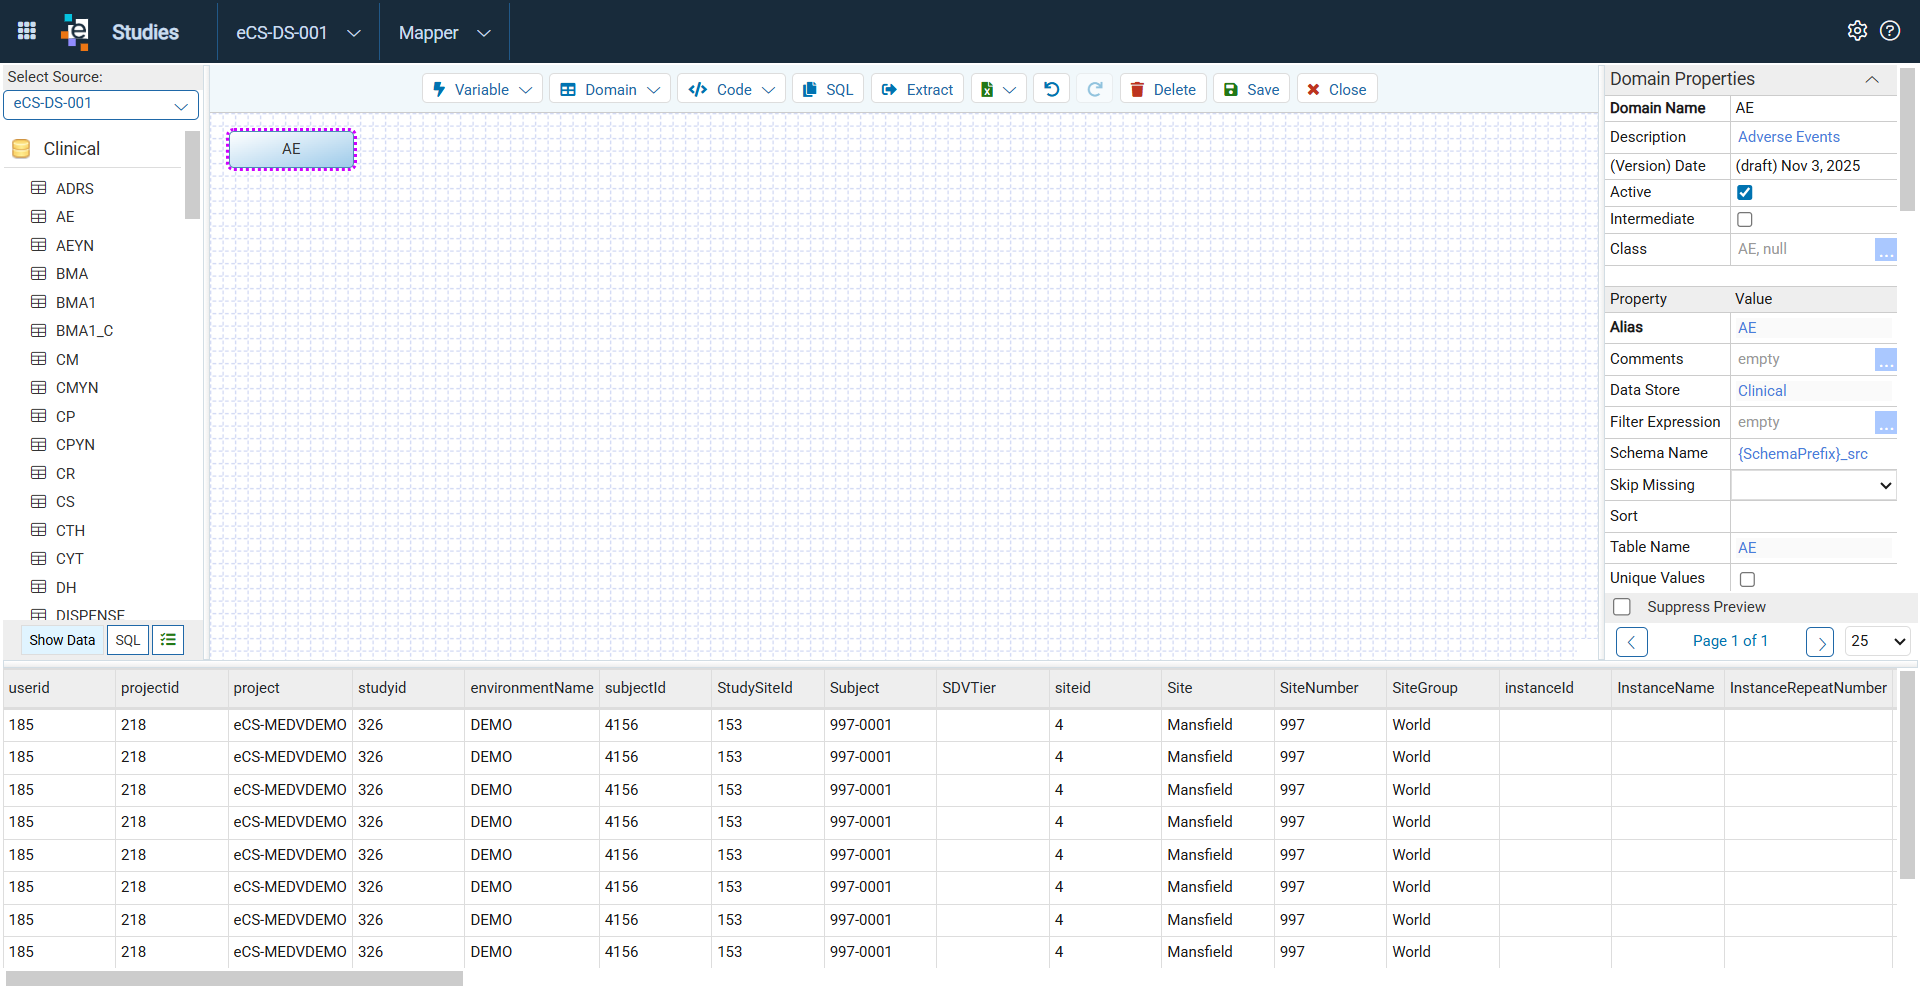Select CS in the Clinical list

(65, 501)
